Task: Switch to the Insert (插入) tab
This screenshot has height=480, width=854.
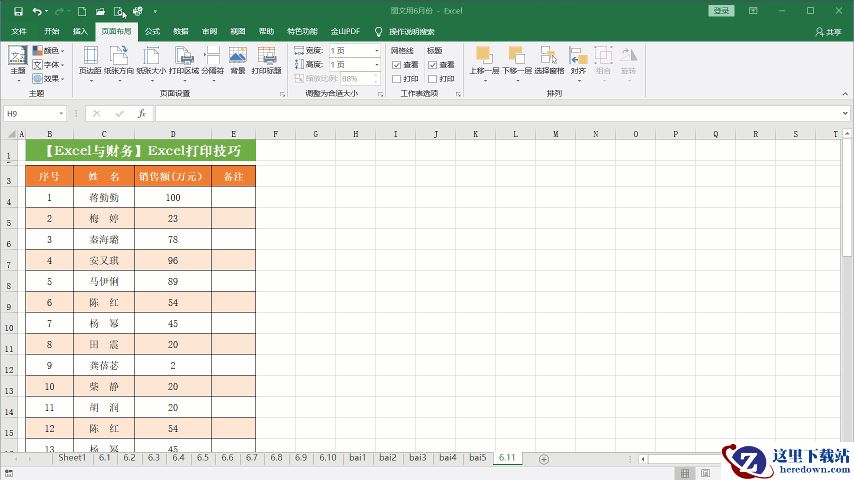Action: [80, 32]
